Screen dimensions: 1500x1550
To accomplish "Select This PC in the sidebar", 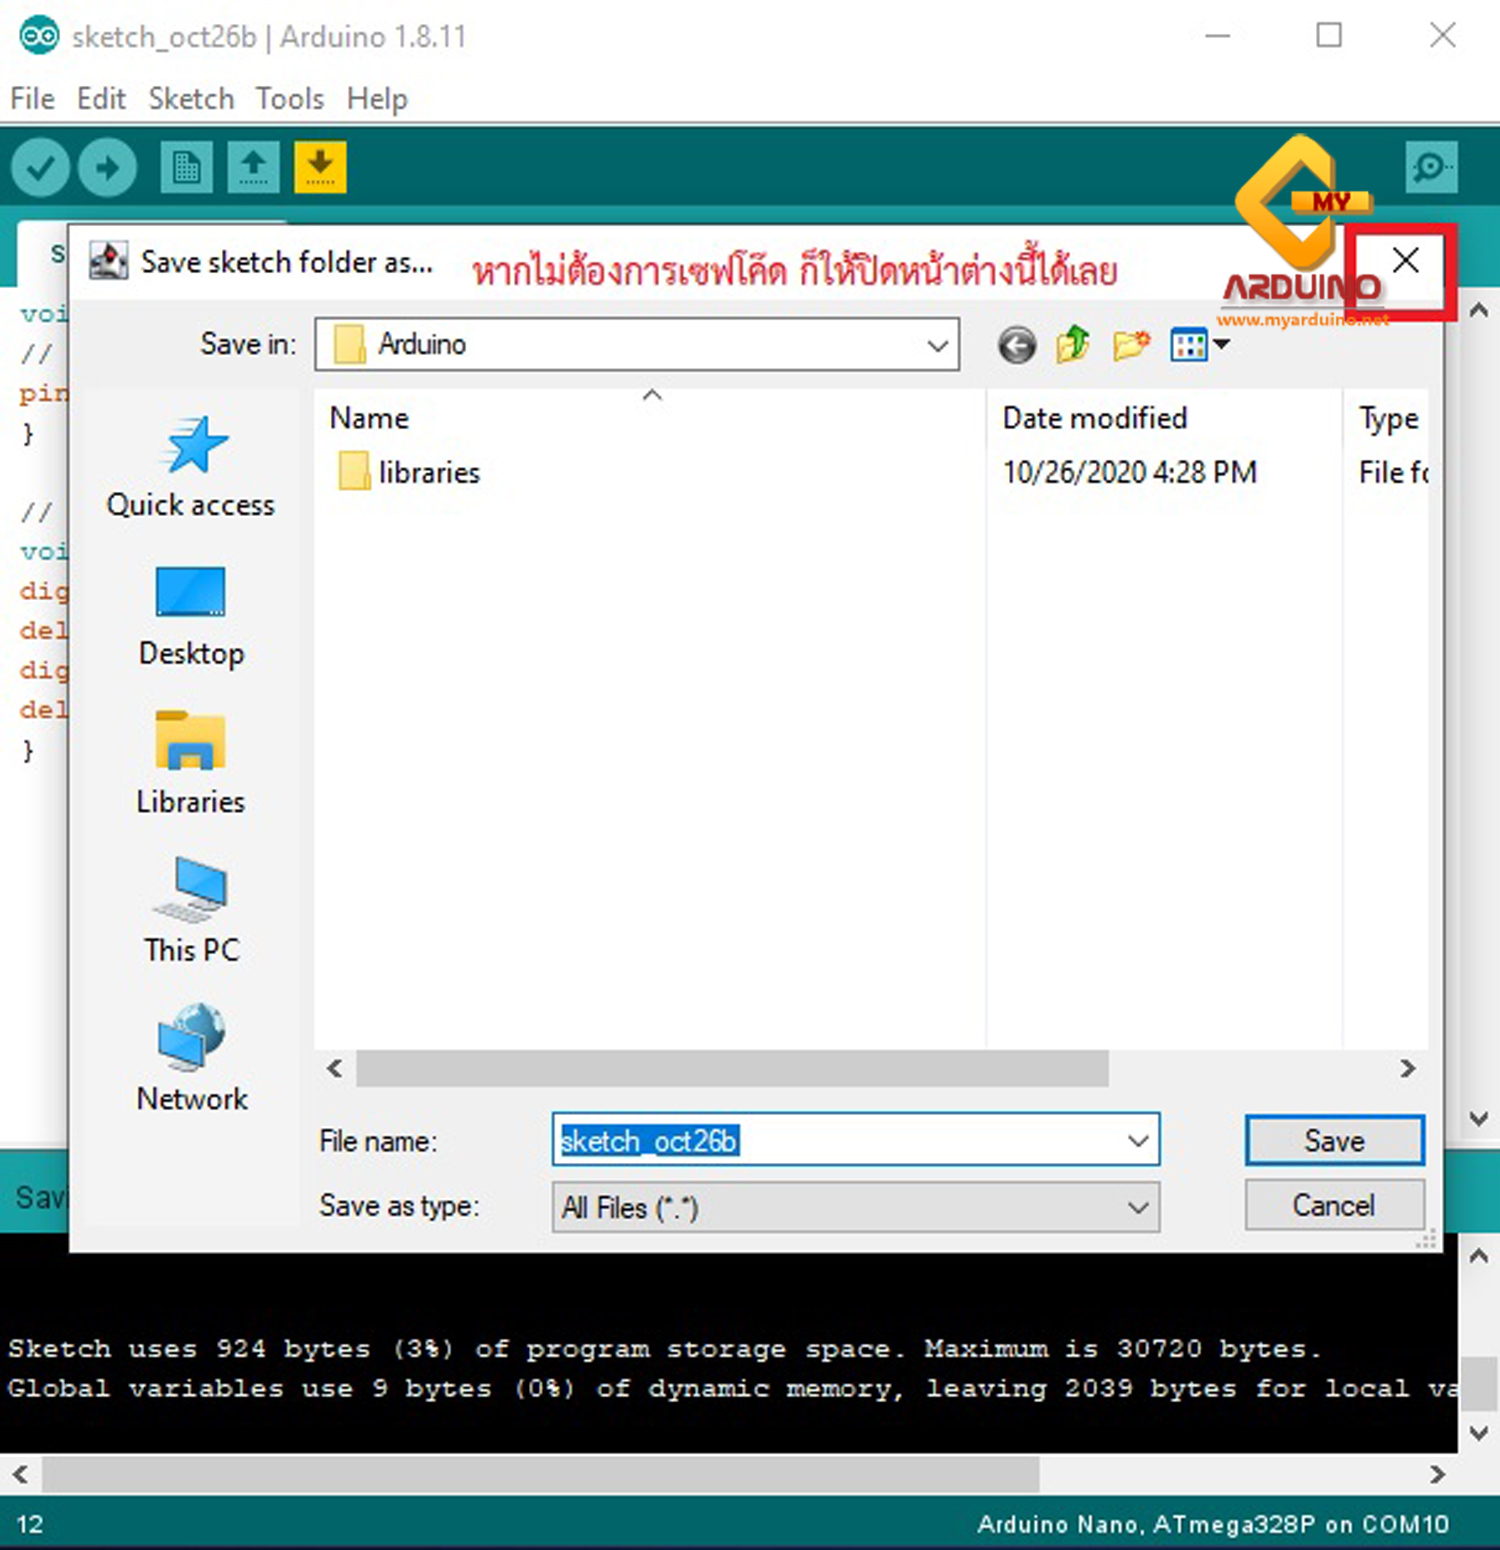I will tap(191, 910).
